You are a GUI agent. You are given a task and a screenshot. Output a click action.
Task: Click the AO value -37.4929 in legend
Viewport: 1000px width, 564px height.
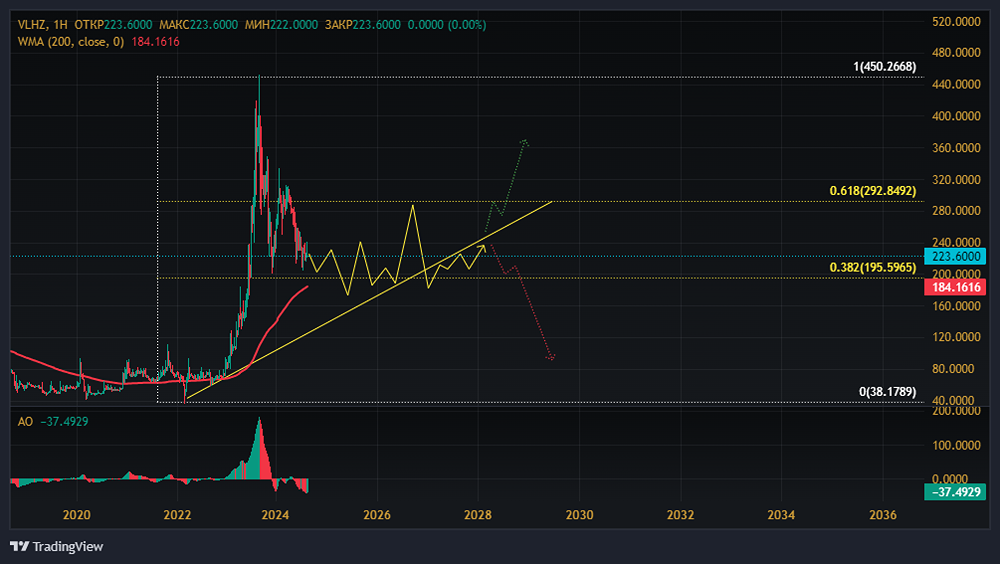click(x=64, y=422)
